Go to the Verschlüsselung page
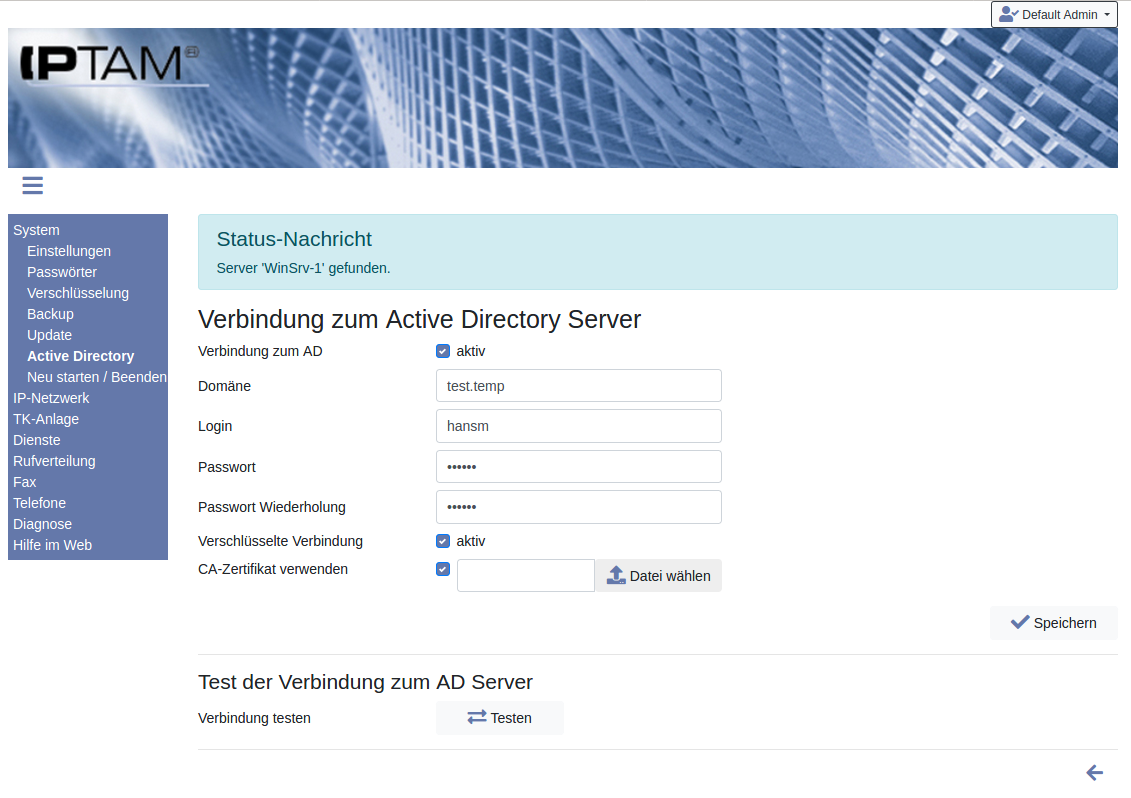 (x=78, y=293)
